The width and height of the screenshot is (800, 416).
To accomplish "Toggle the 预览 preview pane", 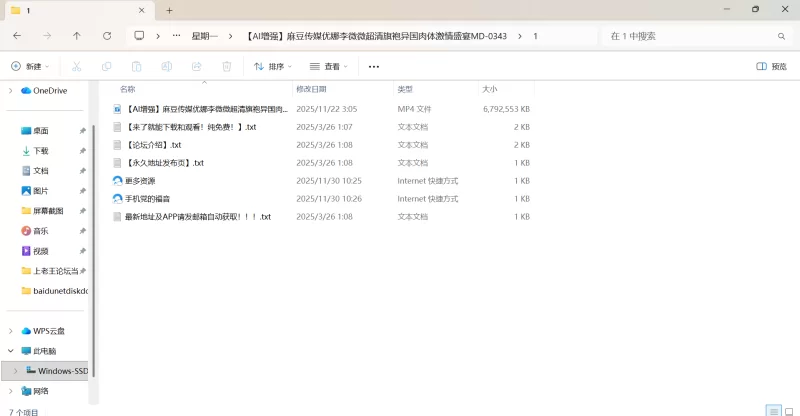I will [x=771, y=67].
